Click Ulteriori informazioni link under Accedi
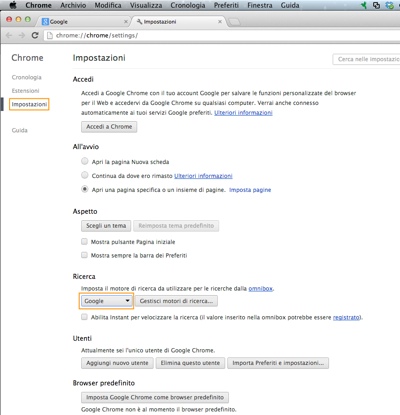Viewport: 400px width, 415px height. point(243,113)
